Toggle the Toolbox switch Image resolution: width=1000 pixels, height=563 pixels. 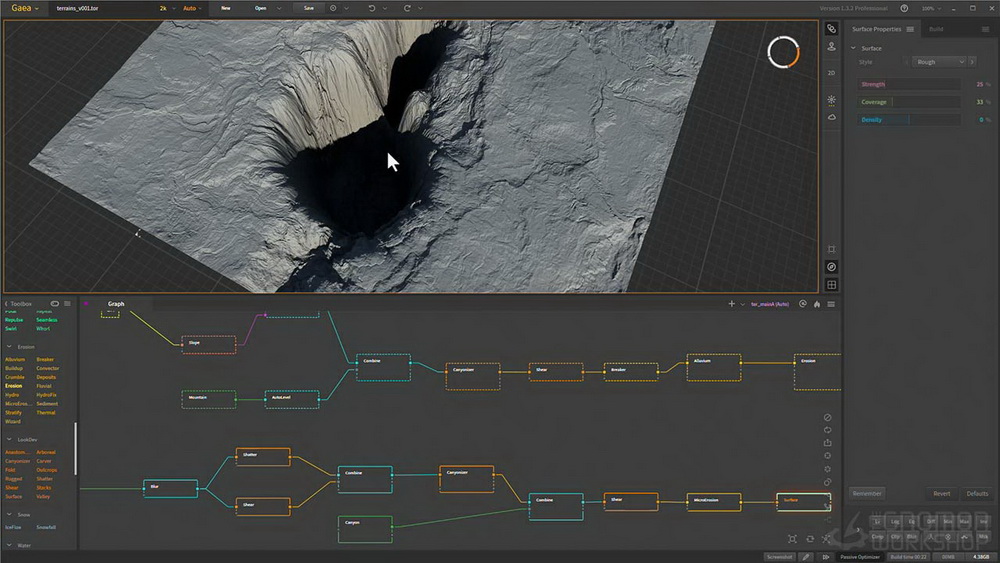[55, 303]
